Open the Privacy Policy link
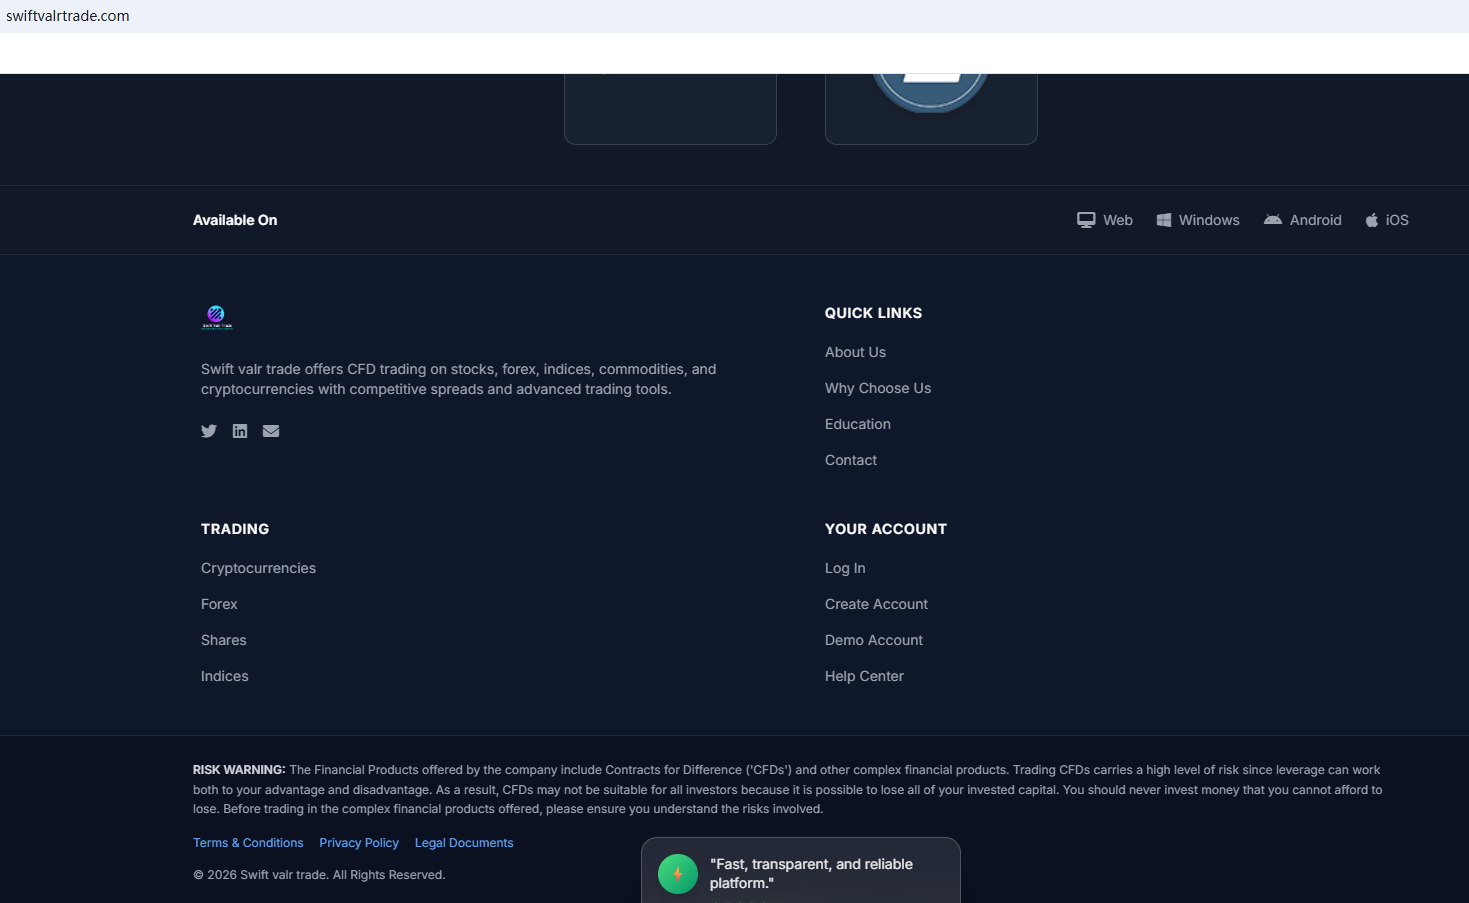The image size is (1469, 903). point(359,843)
